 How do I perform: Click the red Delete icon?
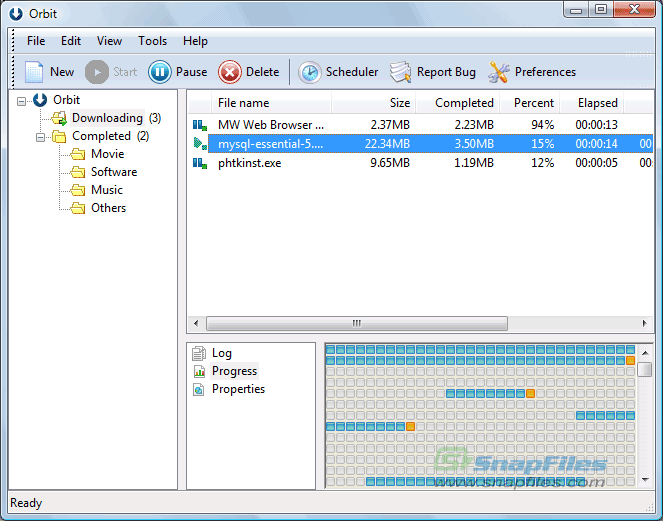tap(230, 72)
